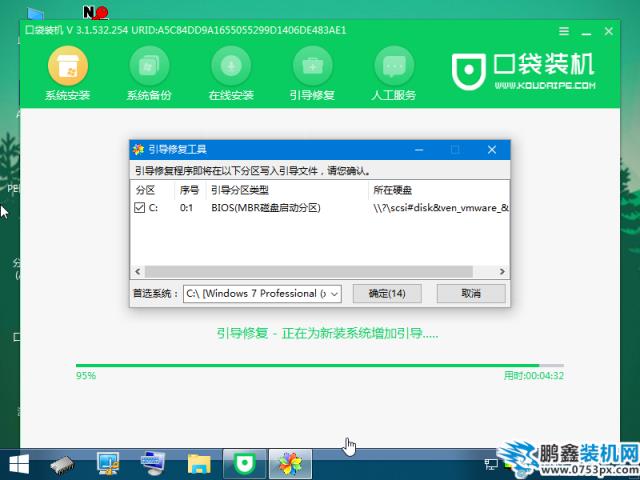The width and height of the screenshot is (640, 480).
Task: Open the keyboard and monitor taskbar icon
Action: [x=153, y=464]
